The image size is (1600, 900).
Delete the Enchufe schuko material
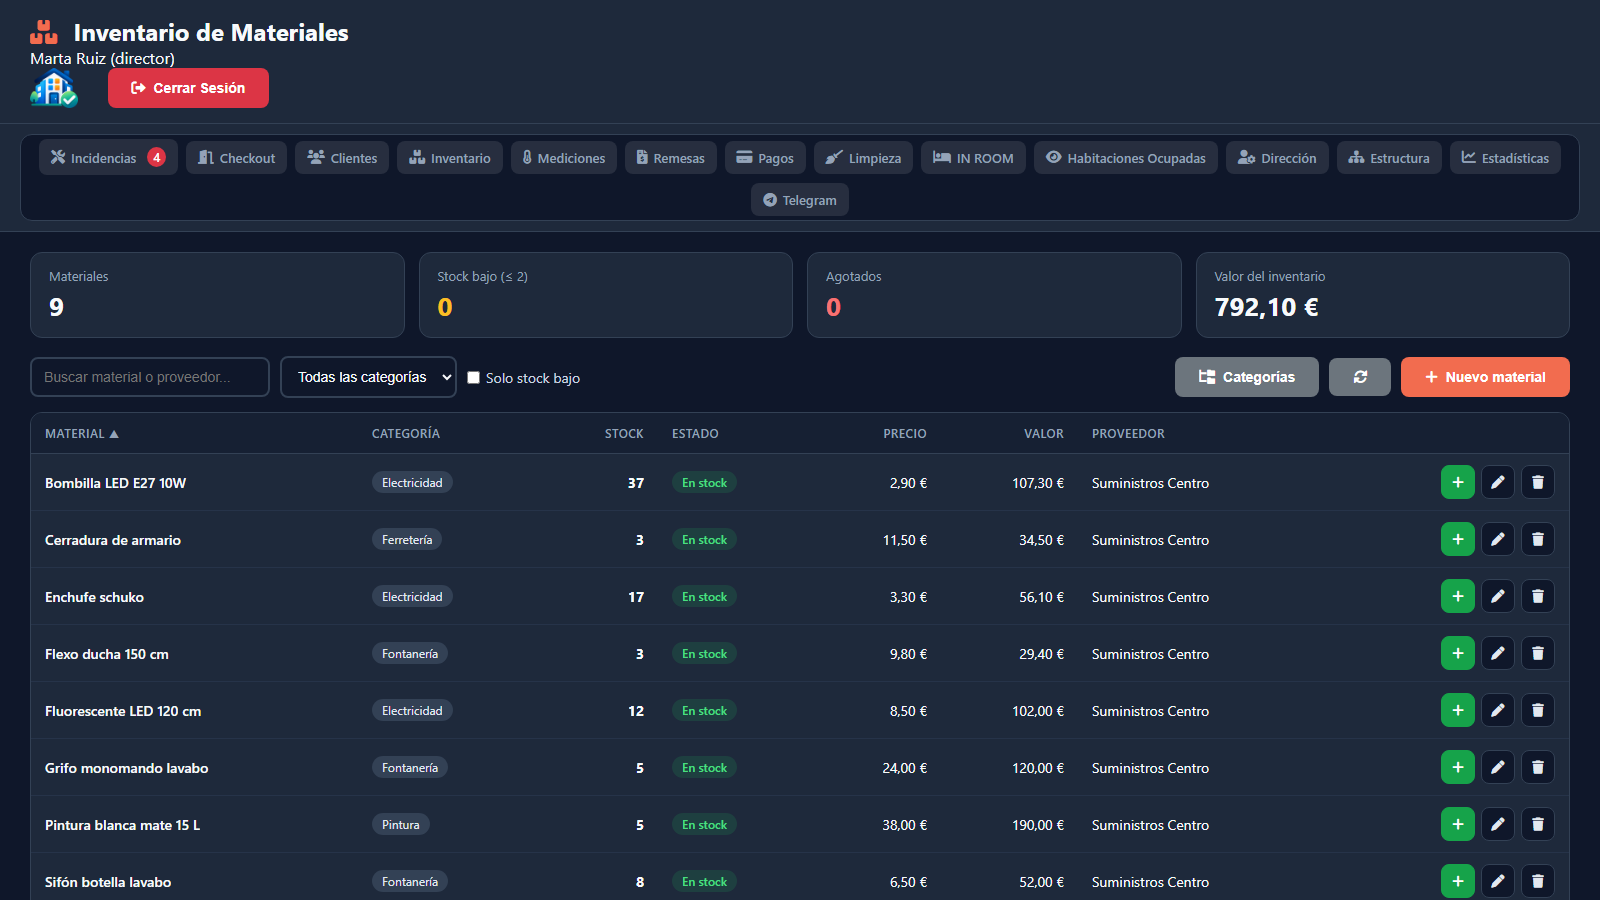(x=1538, y=596)
